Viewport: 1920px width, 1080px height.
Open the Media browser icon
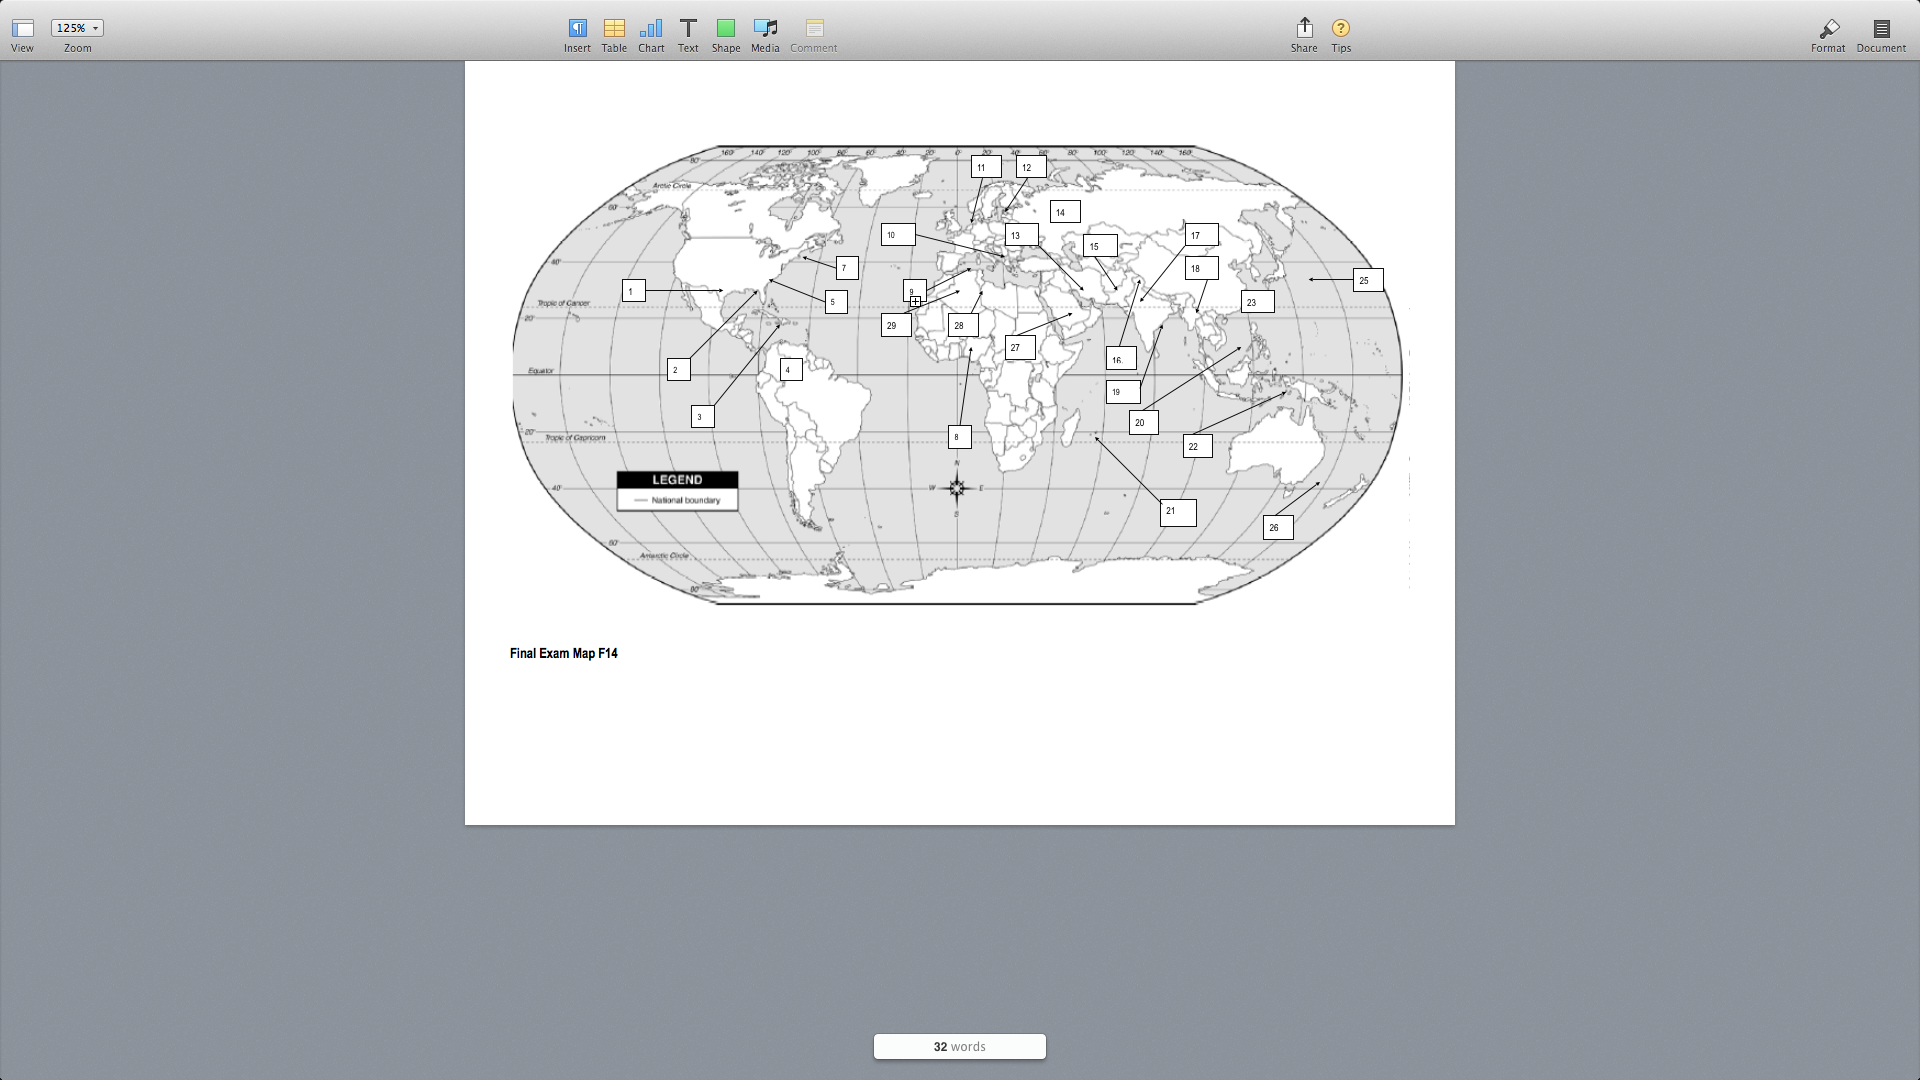[764, 30]
